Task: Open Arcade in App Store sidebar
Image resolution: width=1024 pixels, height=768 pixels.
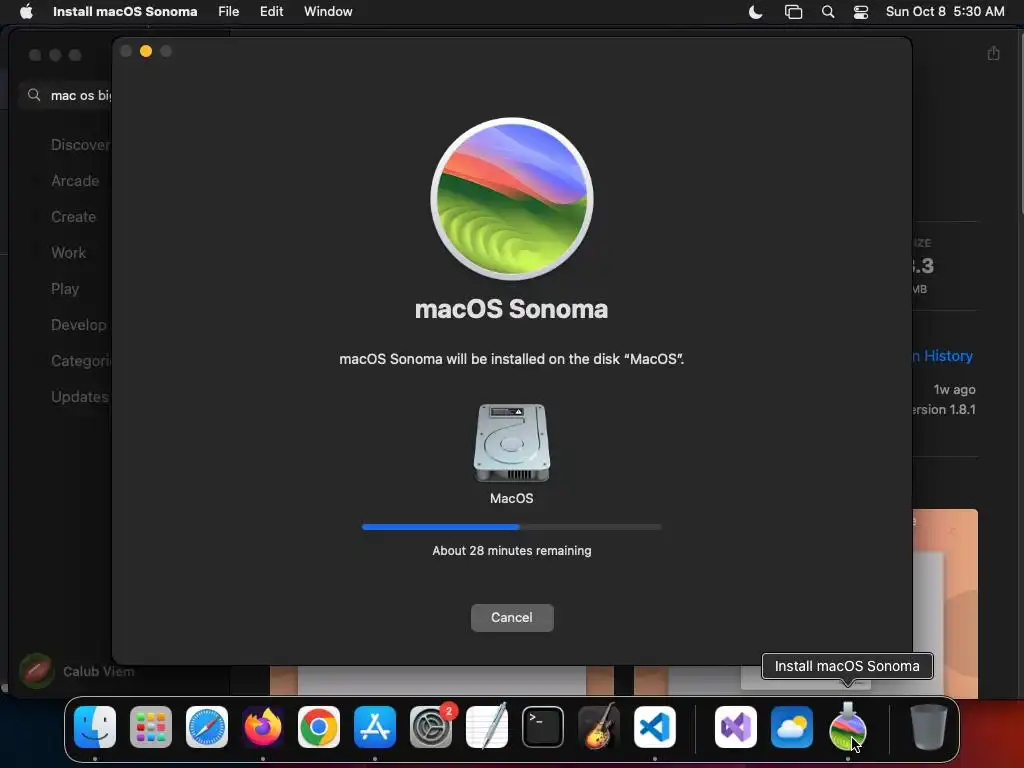Action: tap(75, 180)
